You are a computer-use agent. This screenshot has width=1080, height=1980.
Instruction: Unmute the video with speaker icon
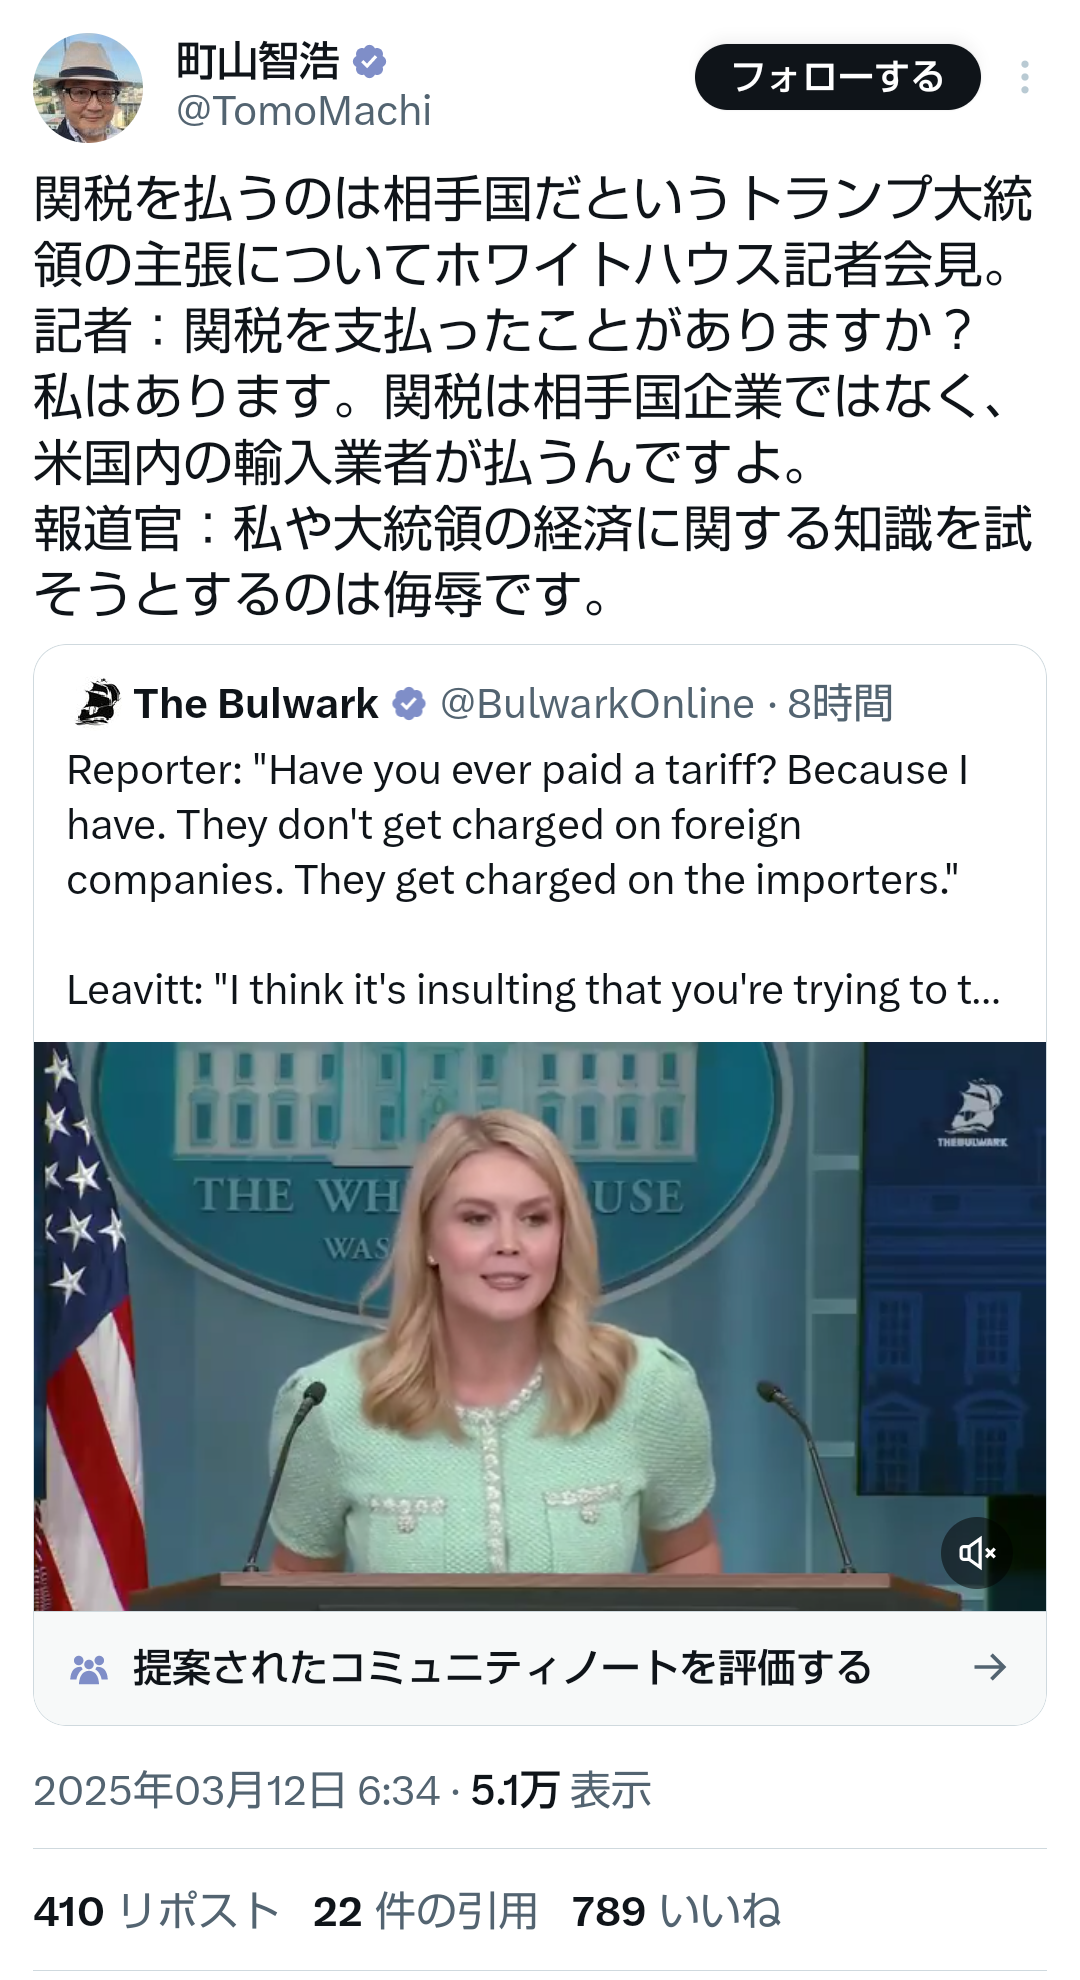click(x=977, y=1552)
